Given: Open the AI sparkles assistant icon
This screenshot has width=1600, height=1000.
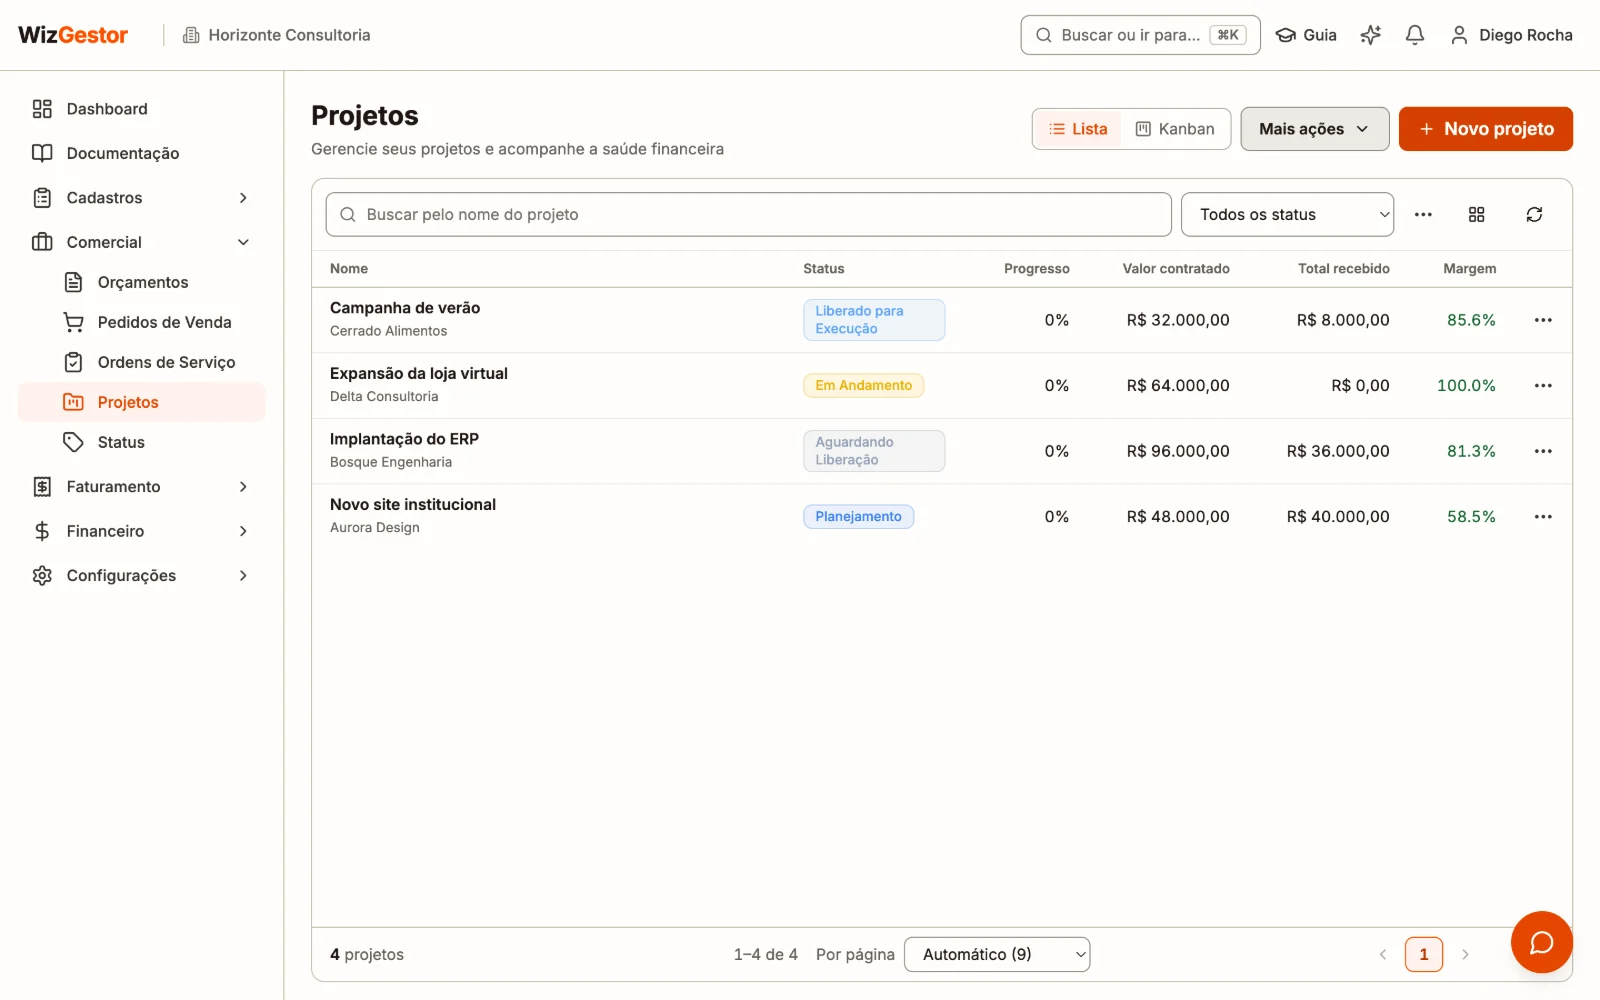Looking at the screenshot, I should (1370, 35).
